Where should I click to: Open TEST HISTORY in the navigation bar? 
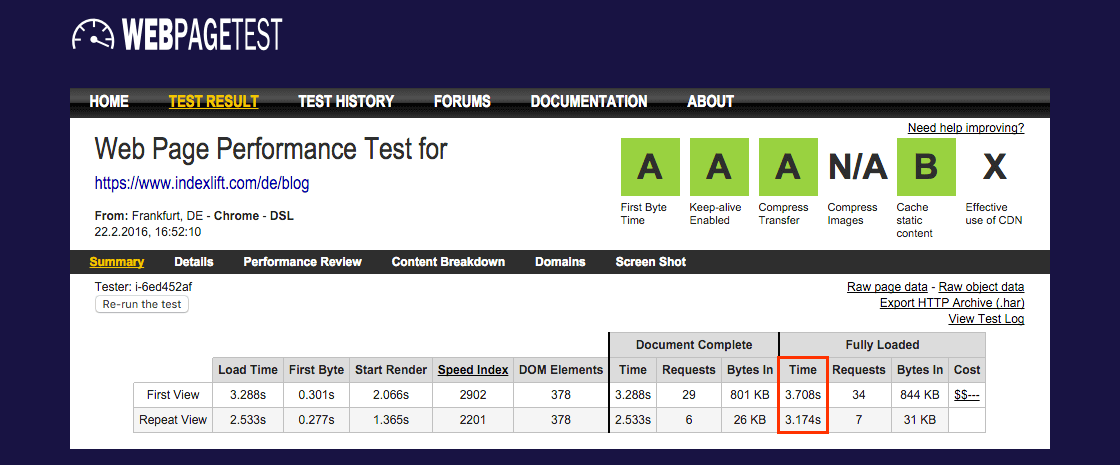pos(346,101)
